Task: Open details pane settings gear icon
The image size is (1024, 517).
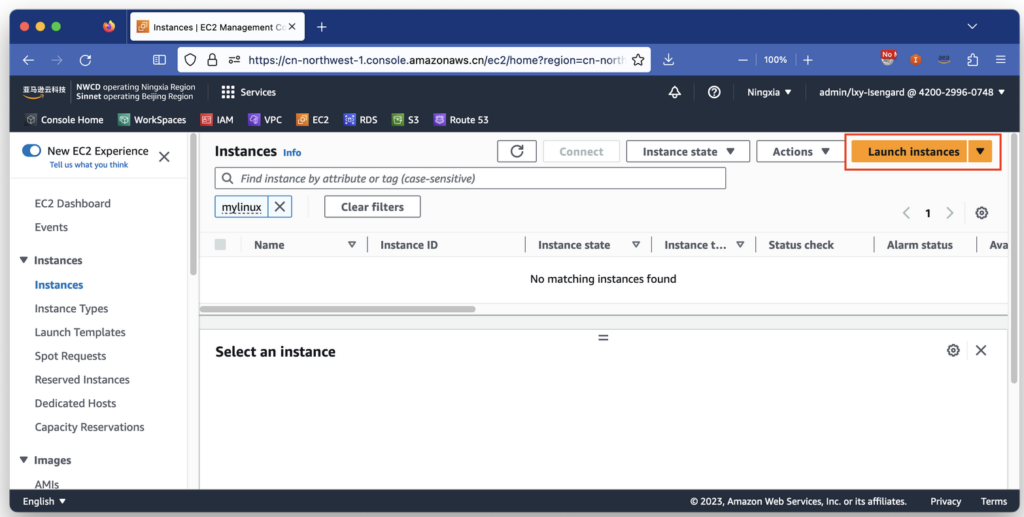Action: [x=953, y=351]
